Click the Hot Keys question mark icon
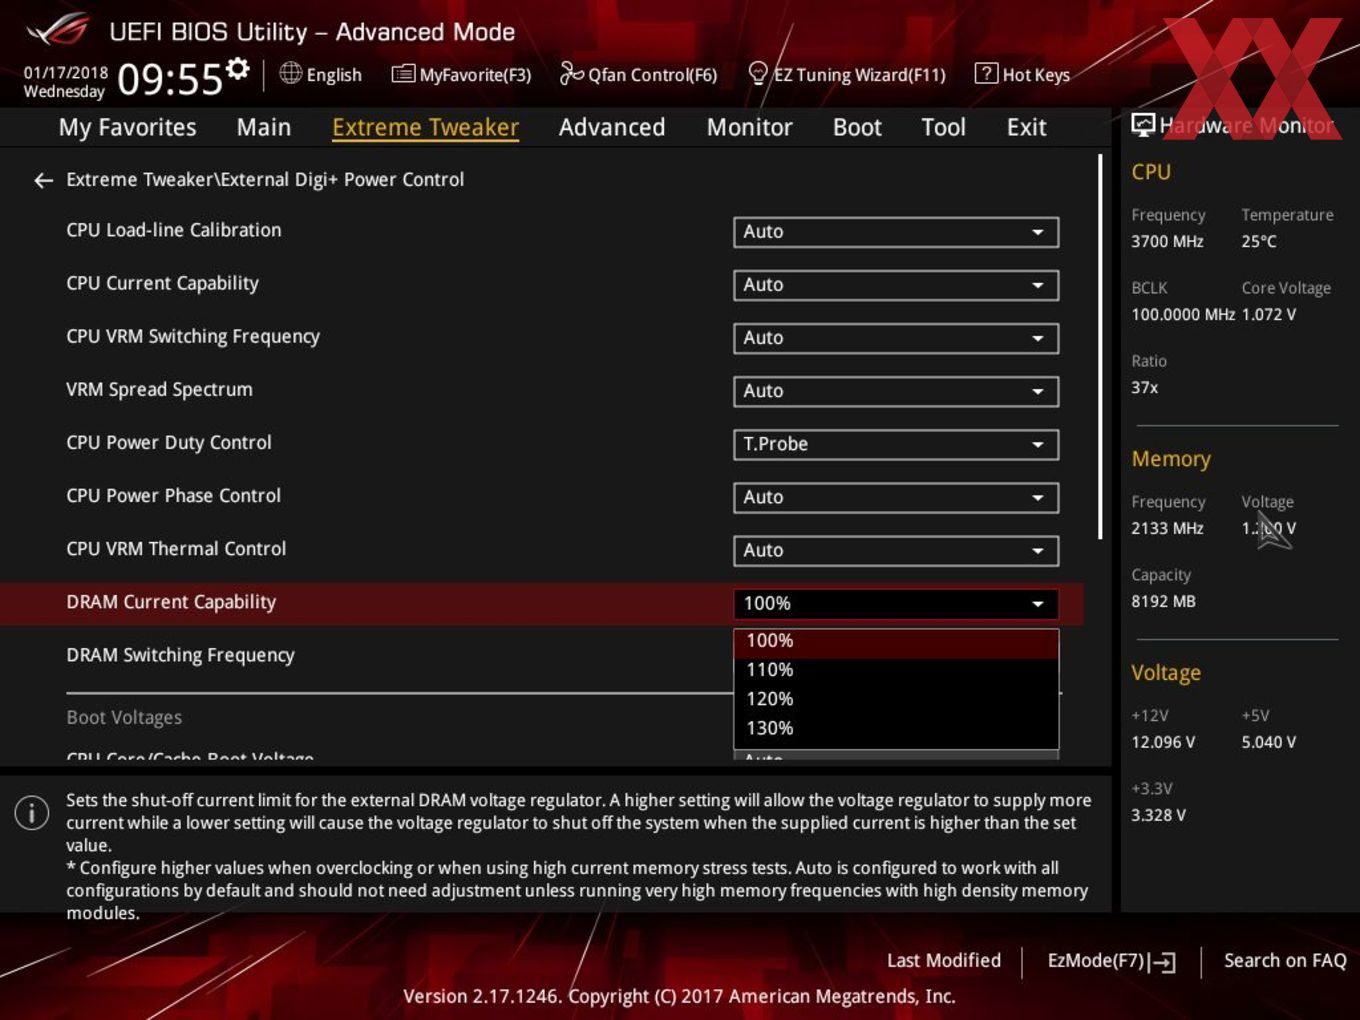This screenshot has width=1360, height=1020. point(986,73)
